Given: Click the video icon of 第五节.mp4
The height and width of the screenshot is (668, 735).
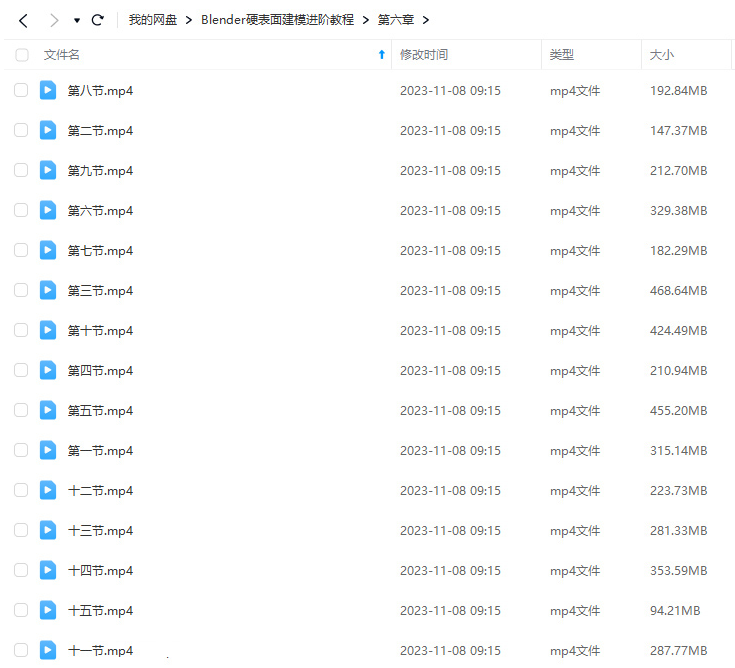Looking at the screenshot, I should pos(48,410).
